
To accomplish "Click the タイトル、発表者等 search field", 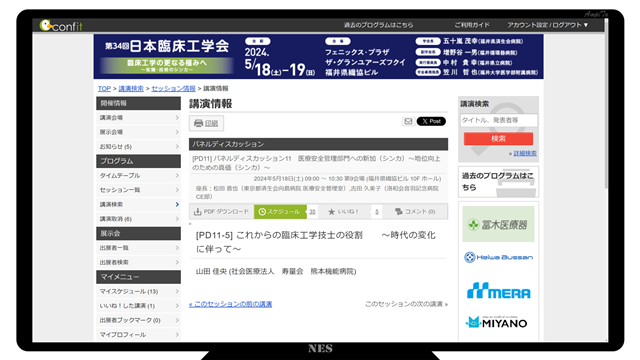I will click(498, 120).
